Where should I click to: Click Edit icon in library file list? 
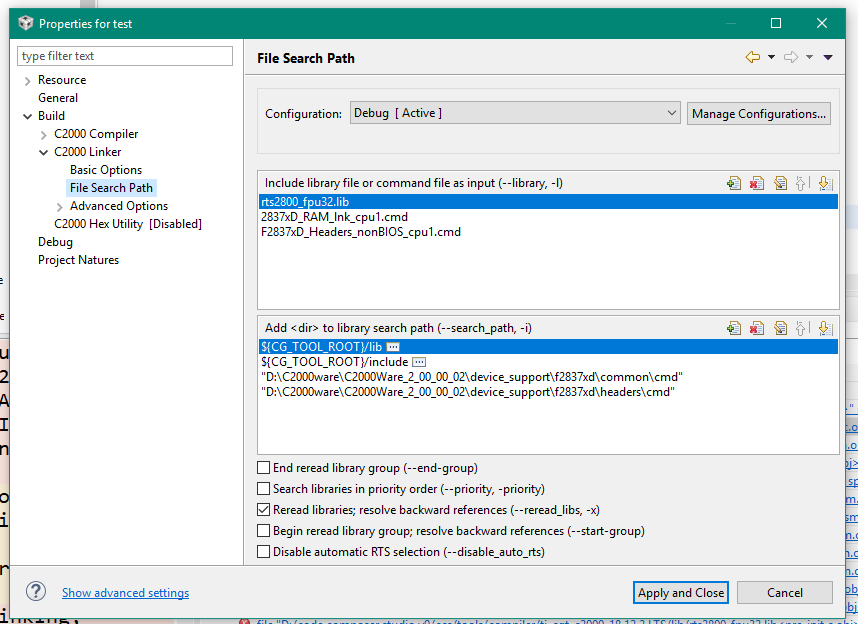pyautogui.click(x=780, y=183)
